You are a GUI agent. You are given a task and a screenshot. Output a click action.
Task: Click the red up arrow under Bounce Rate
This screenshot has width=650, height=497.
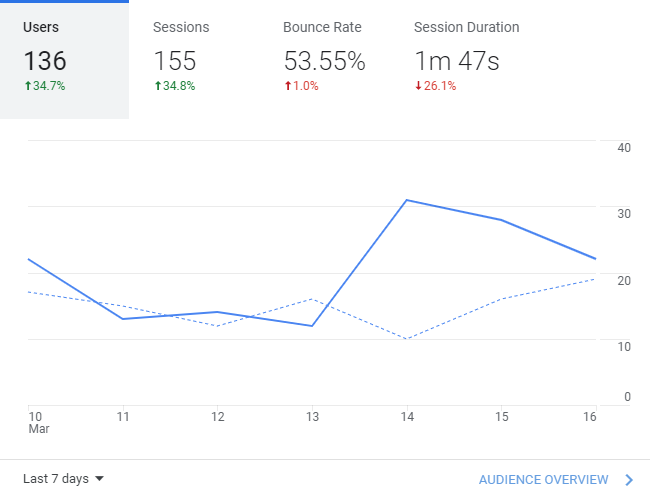tap(288, 86)
